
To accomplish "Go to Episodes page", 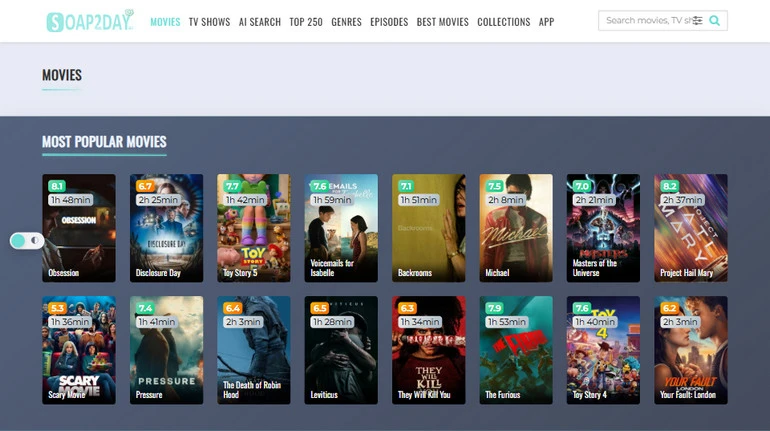I will click(x=389, y=22).
